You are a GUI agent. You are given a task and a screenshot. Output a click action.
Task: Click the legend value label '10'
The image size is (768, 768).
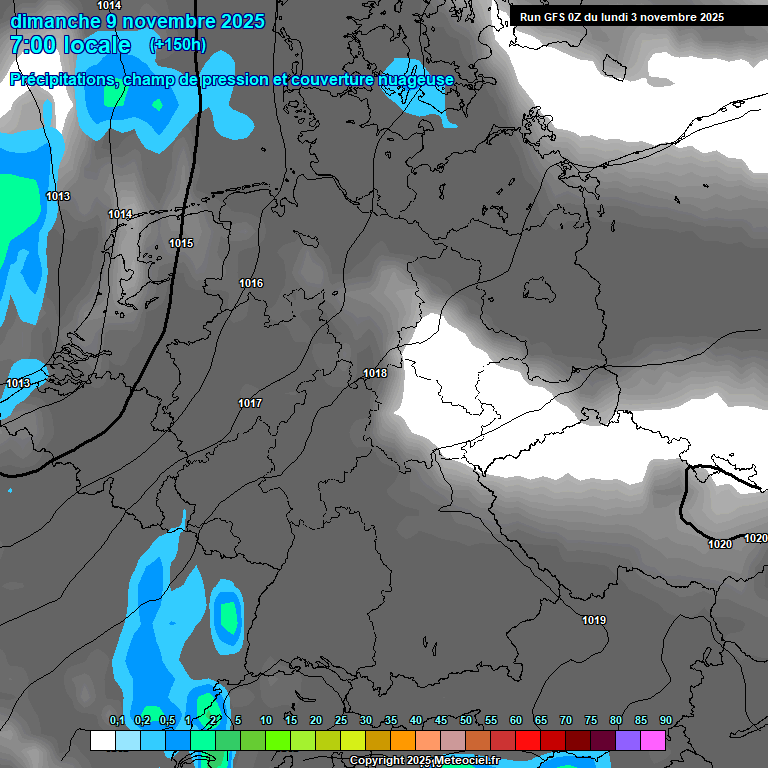[266, 720]
